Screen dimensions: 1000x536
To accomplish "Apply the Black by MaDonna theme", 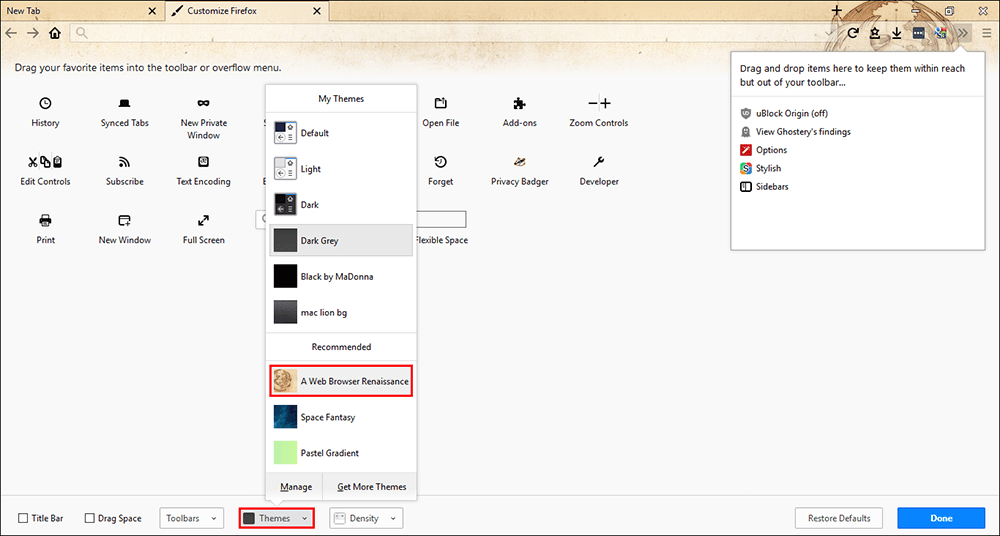I will tap(341, 276).
